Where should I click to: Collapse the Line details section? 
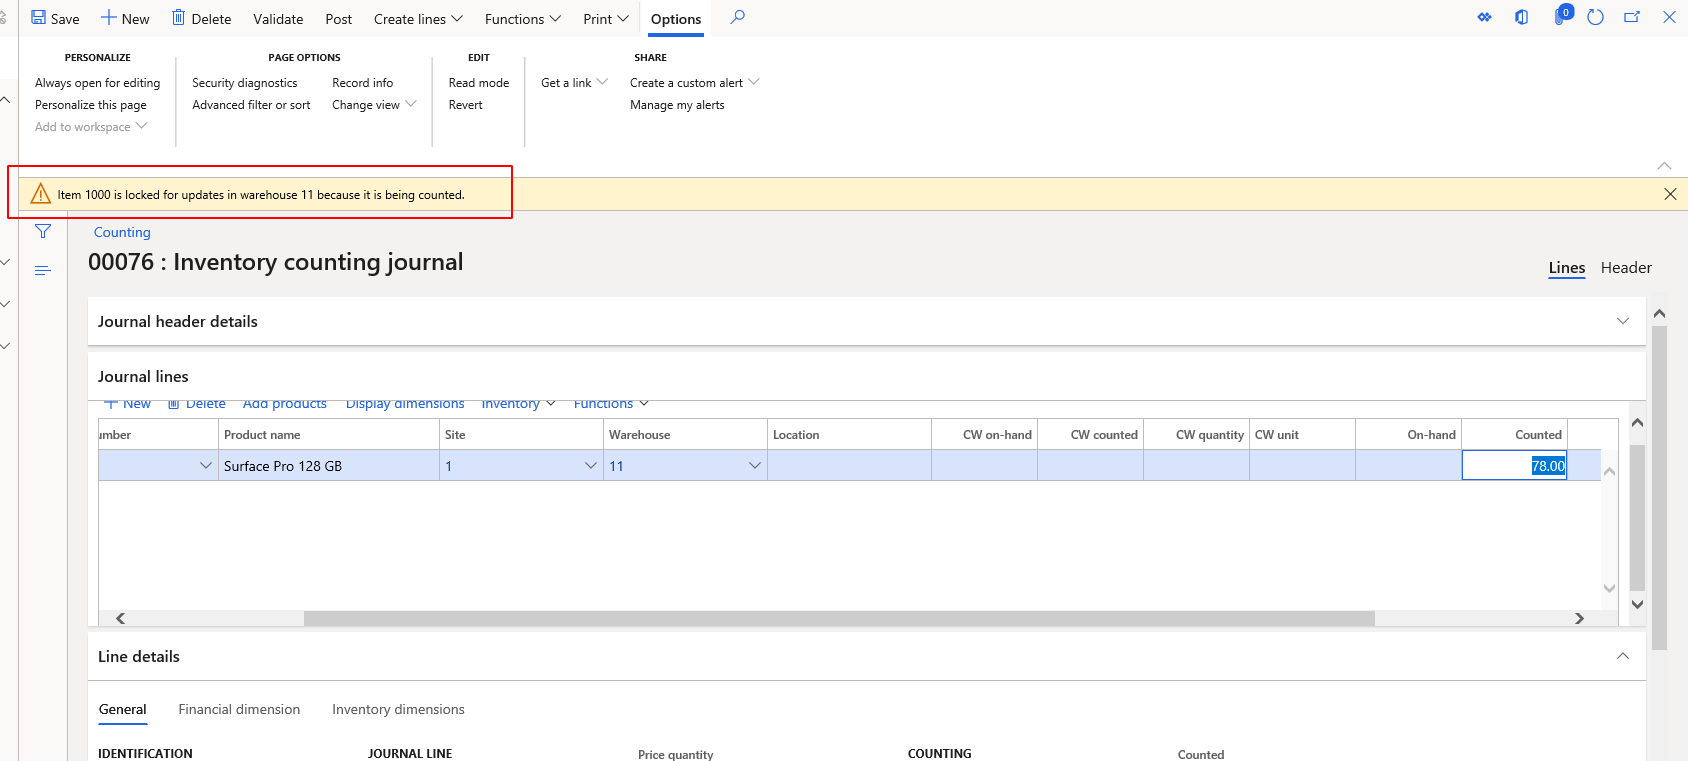point(1622,656)
